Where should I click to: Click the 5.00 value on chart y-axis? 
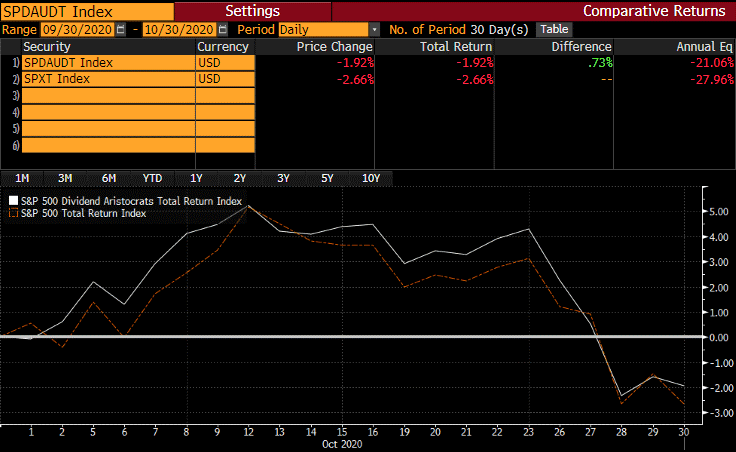pos(719,212)
